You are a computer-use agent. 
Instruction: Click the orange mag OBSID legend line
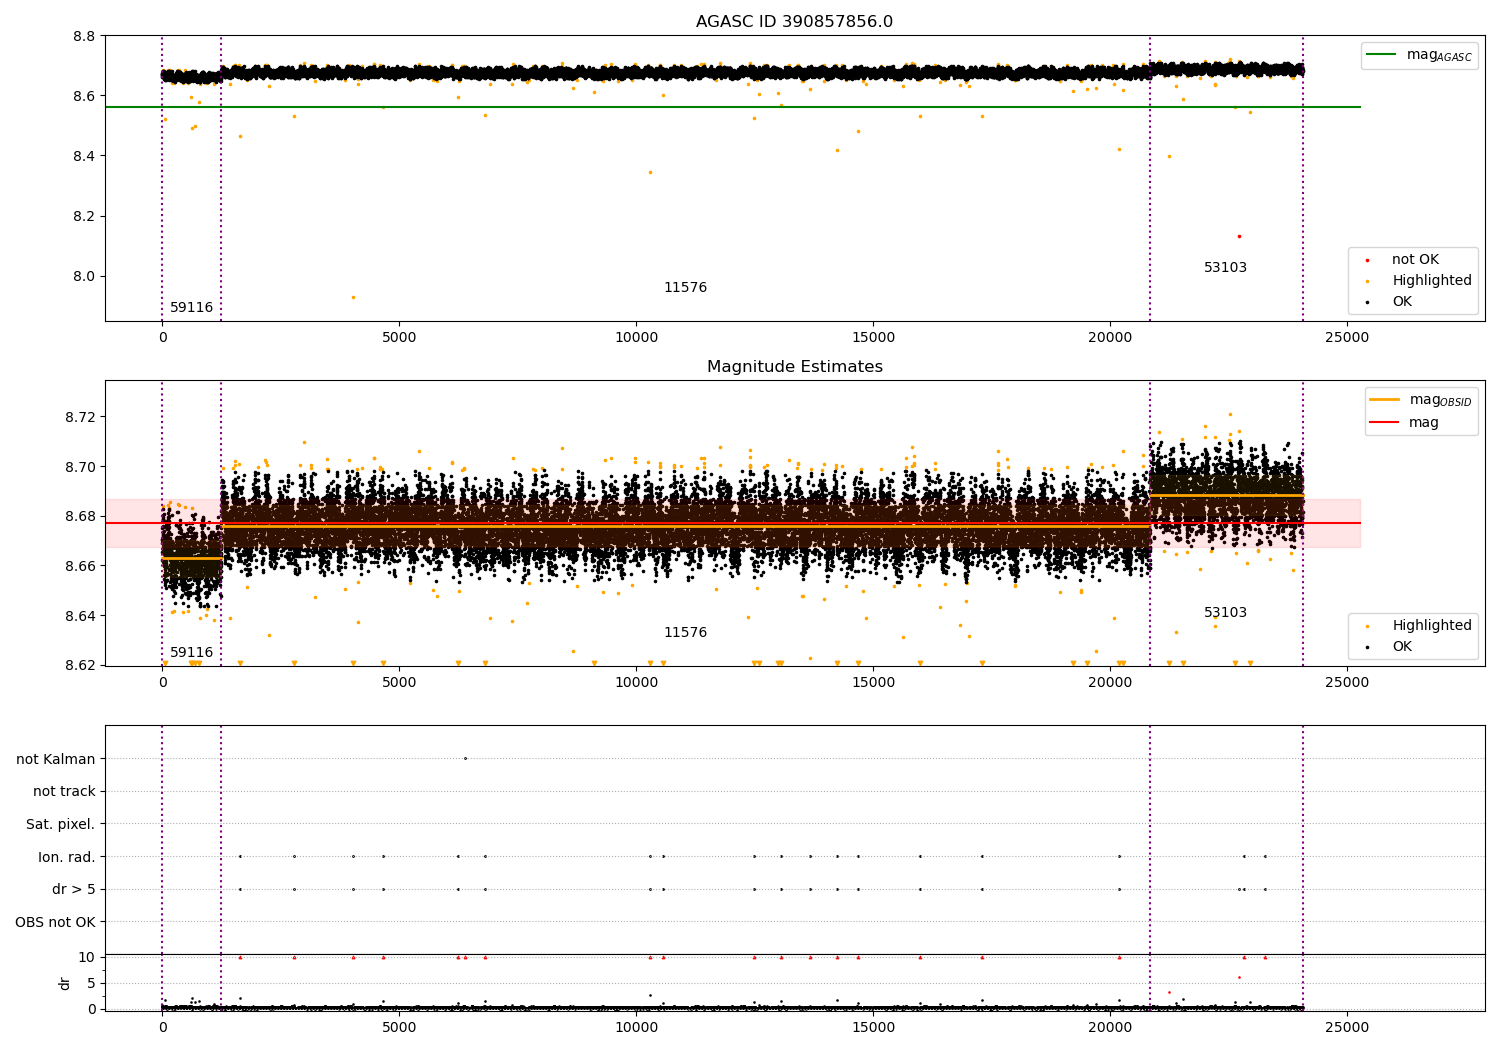click(x=1385, y=399)
